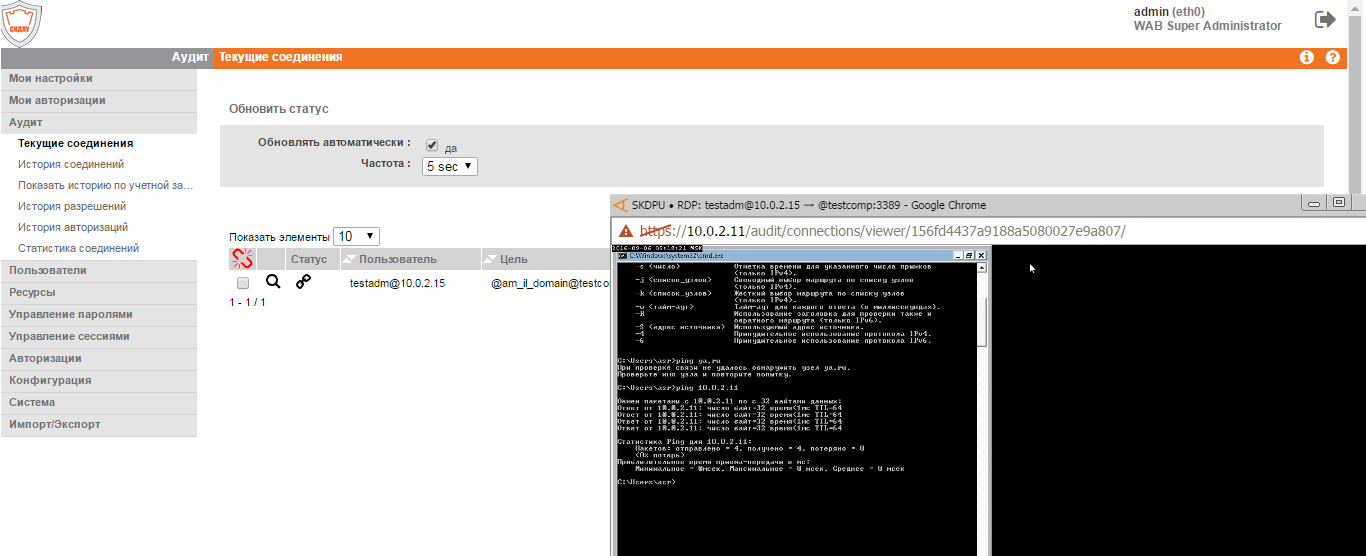
Task: Toggle the 'Обновлять автоматически' checkbox
Action: [x=432, y=145]
